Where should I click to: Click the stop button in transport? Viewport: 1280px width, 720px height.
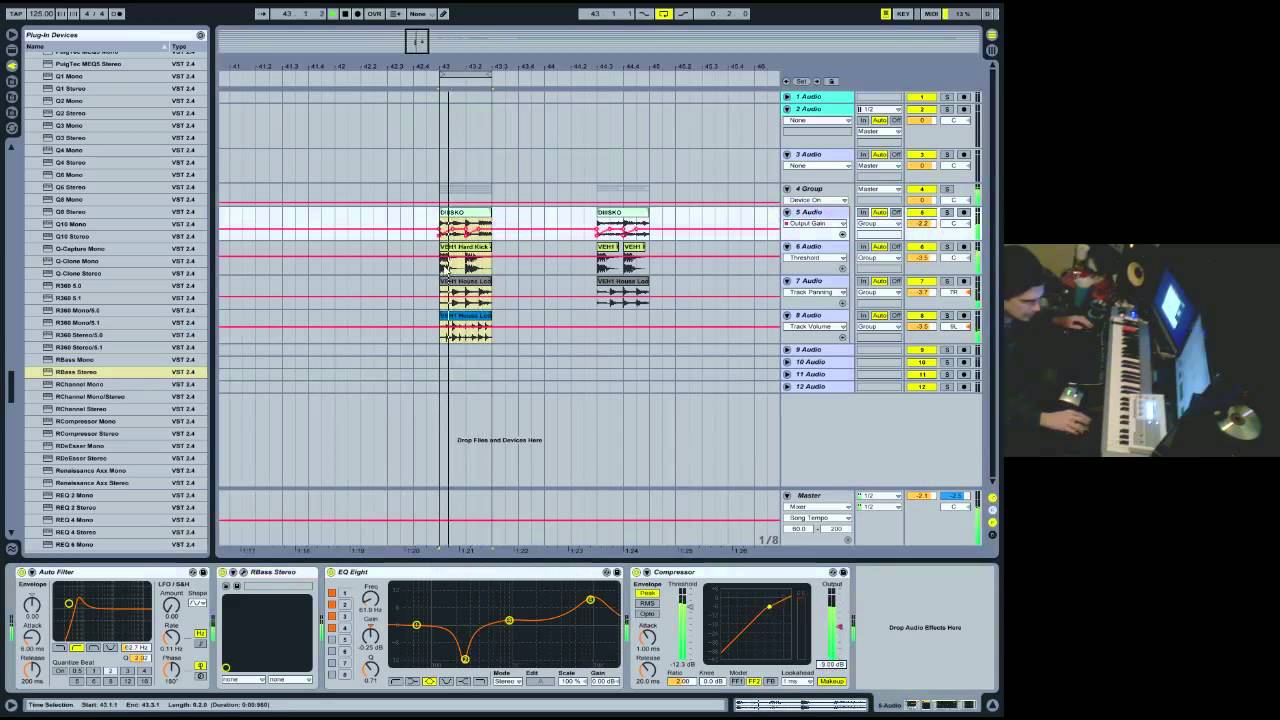click(x=345, y=14)
